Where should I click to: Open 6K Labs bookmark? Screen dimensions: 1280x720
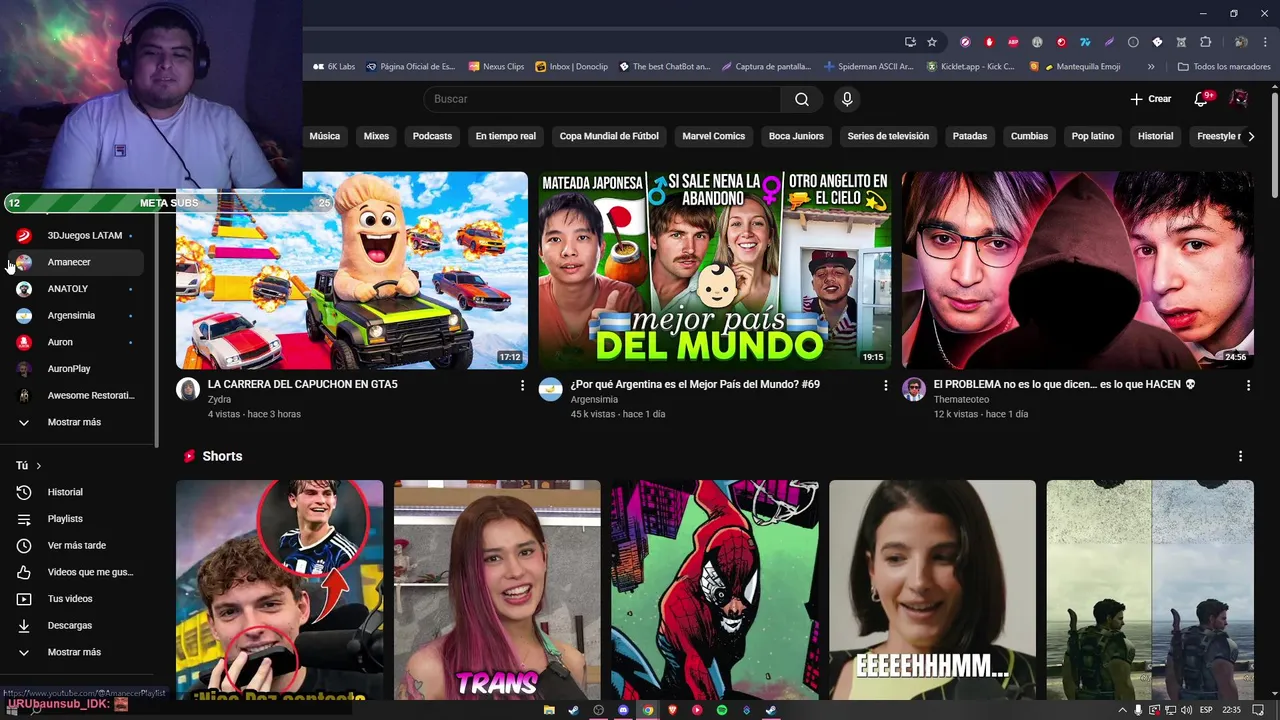tap(334, 67)
